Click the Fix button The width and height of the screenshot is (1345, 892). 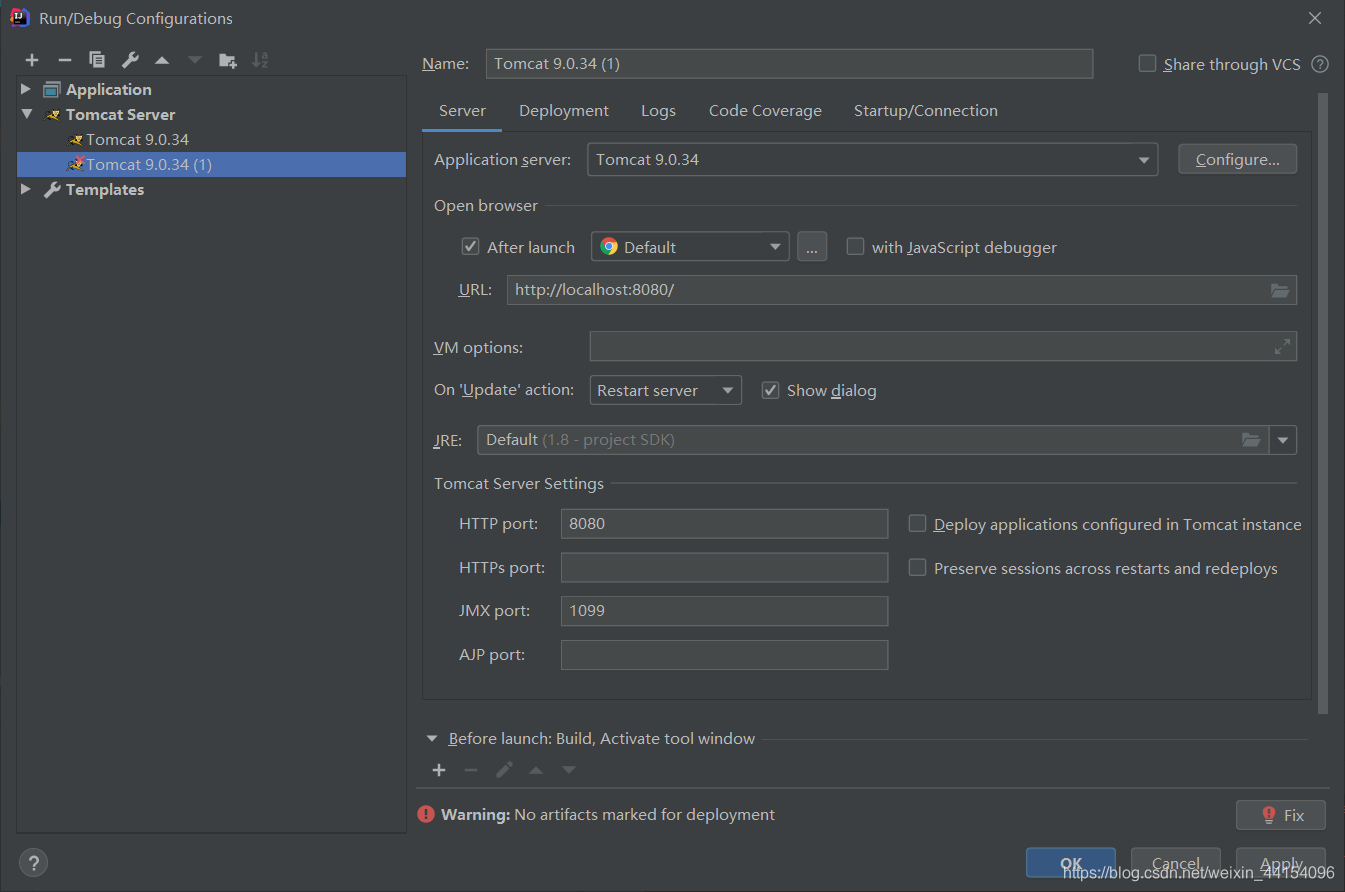click(1281, 815)
